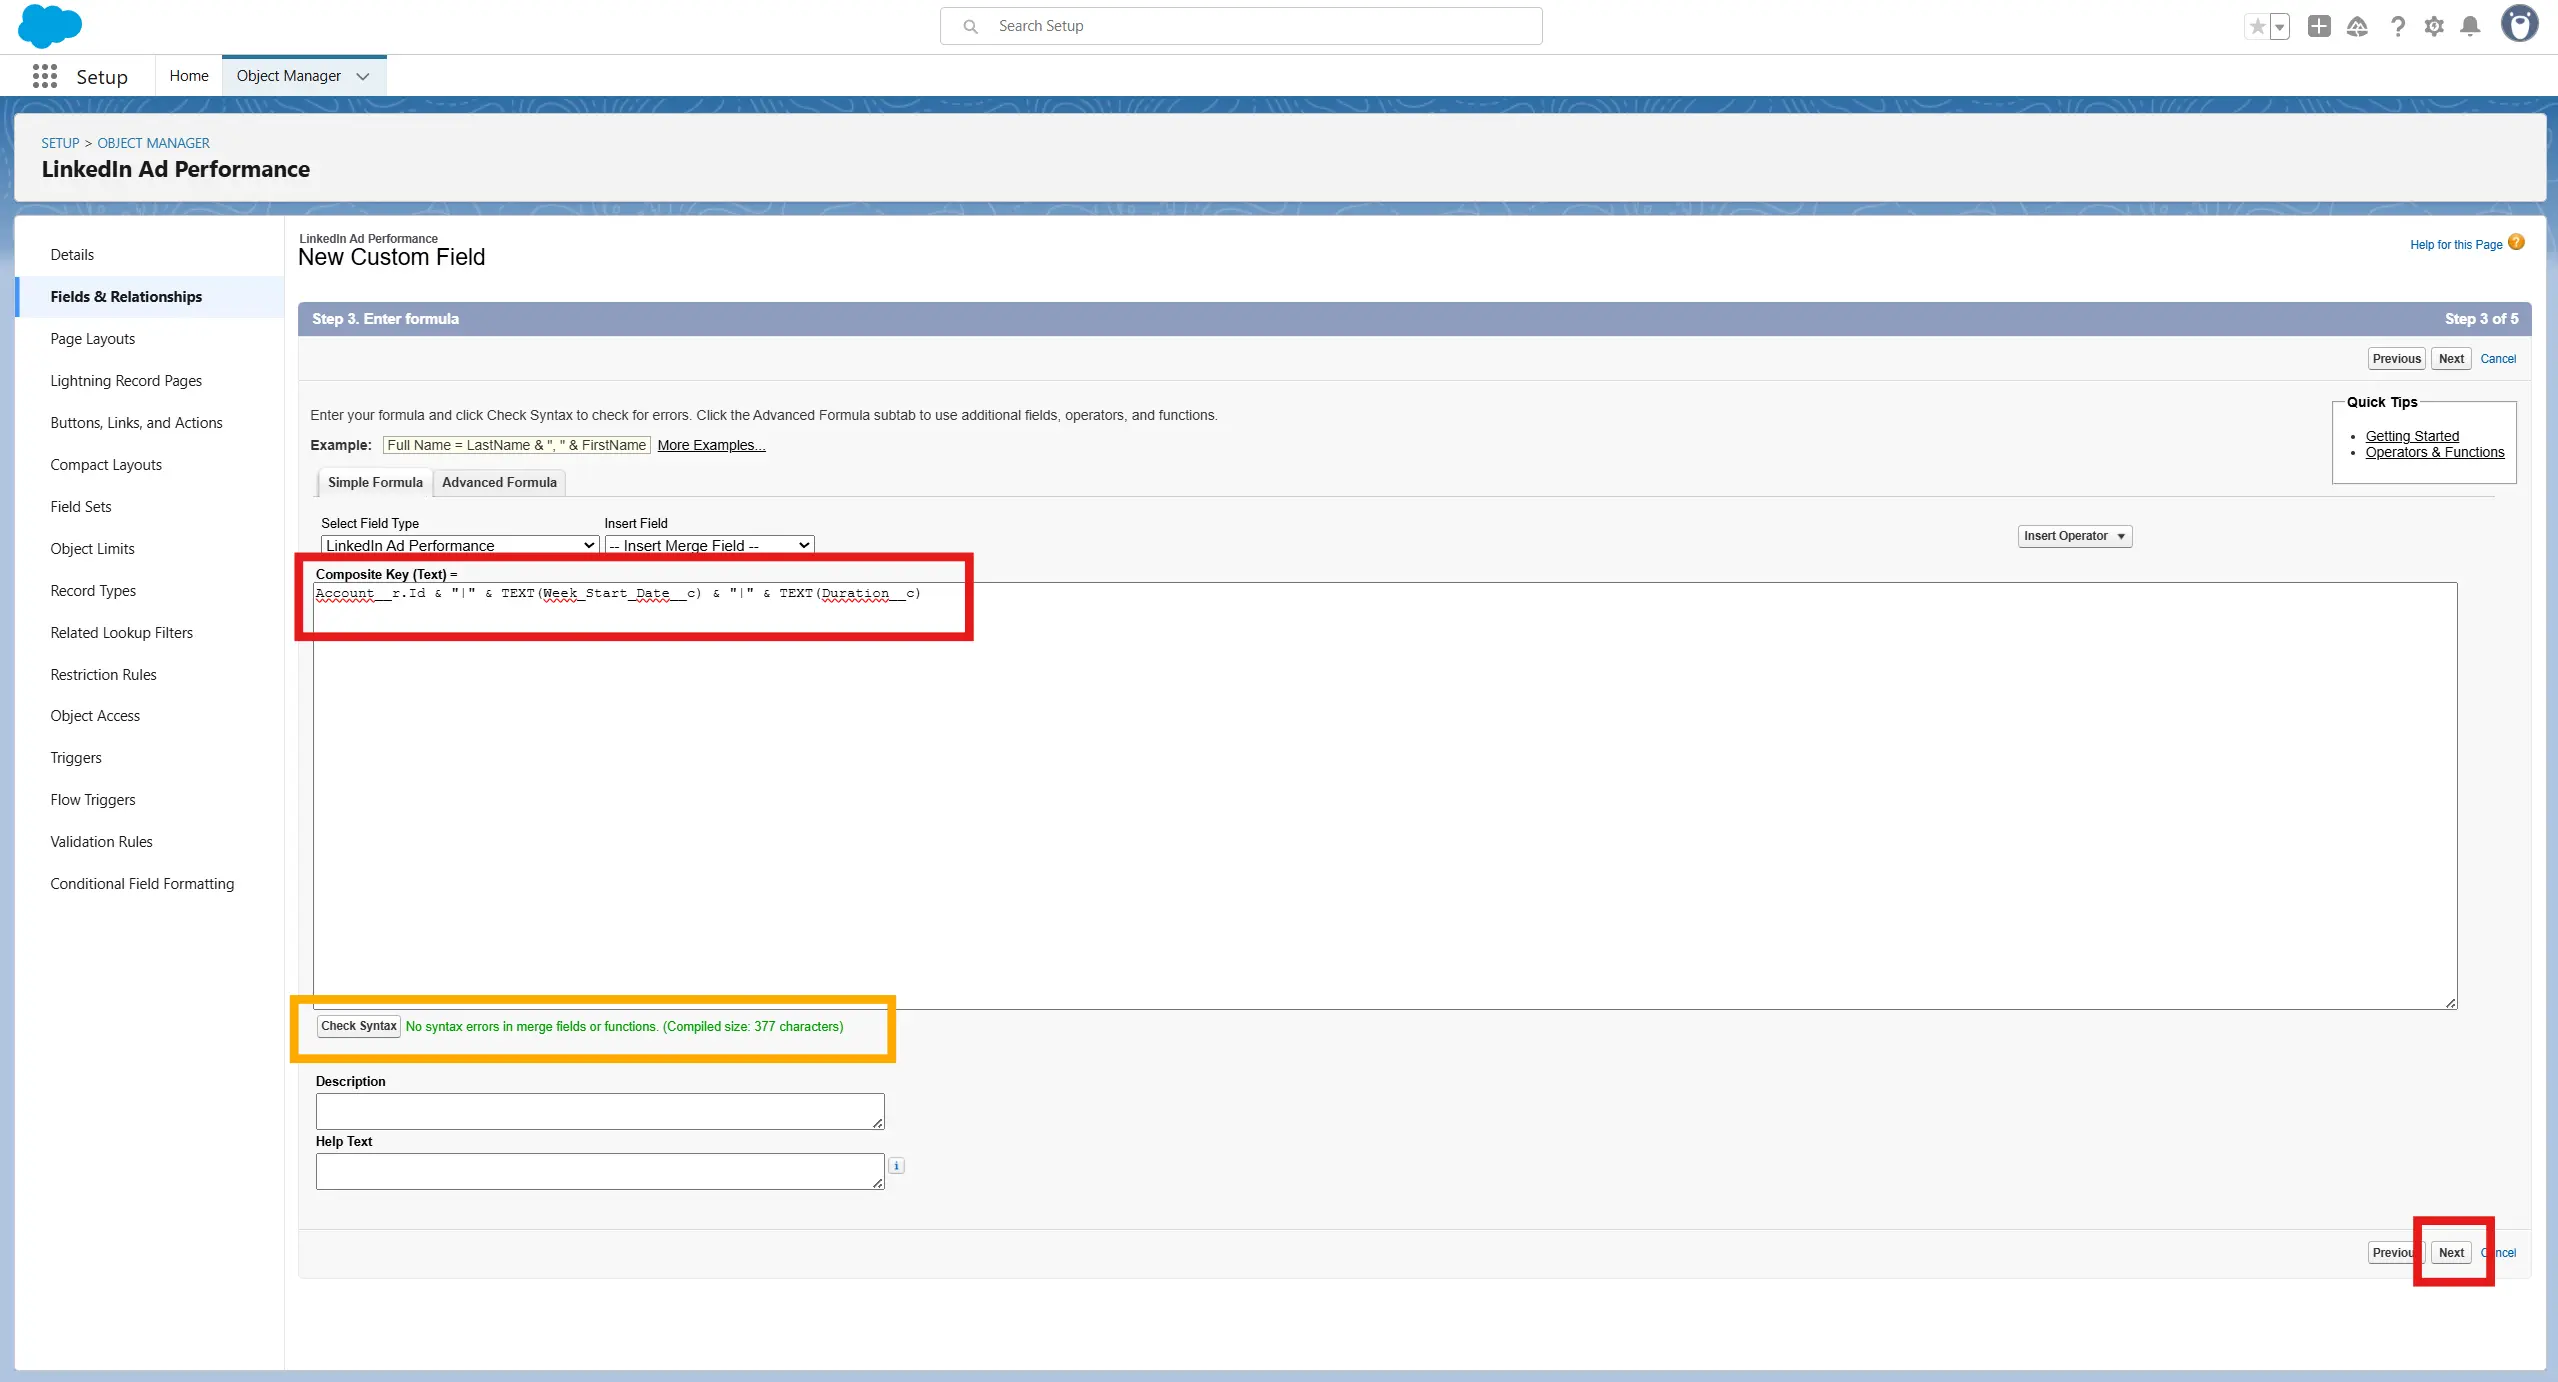Switch to the Advanced Formula tab
The image size is (2558, 1382).
499,482
